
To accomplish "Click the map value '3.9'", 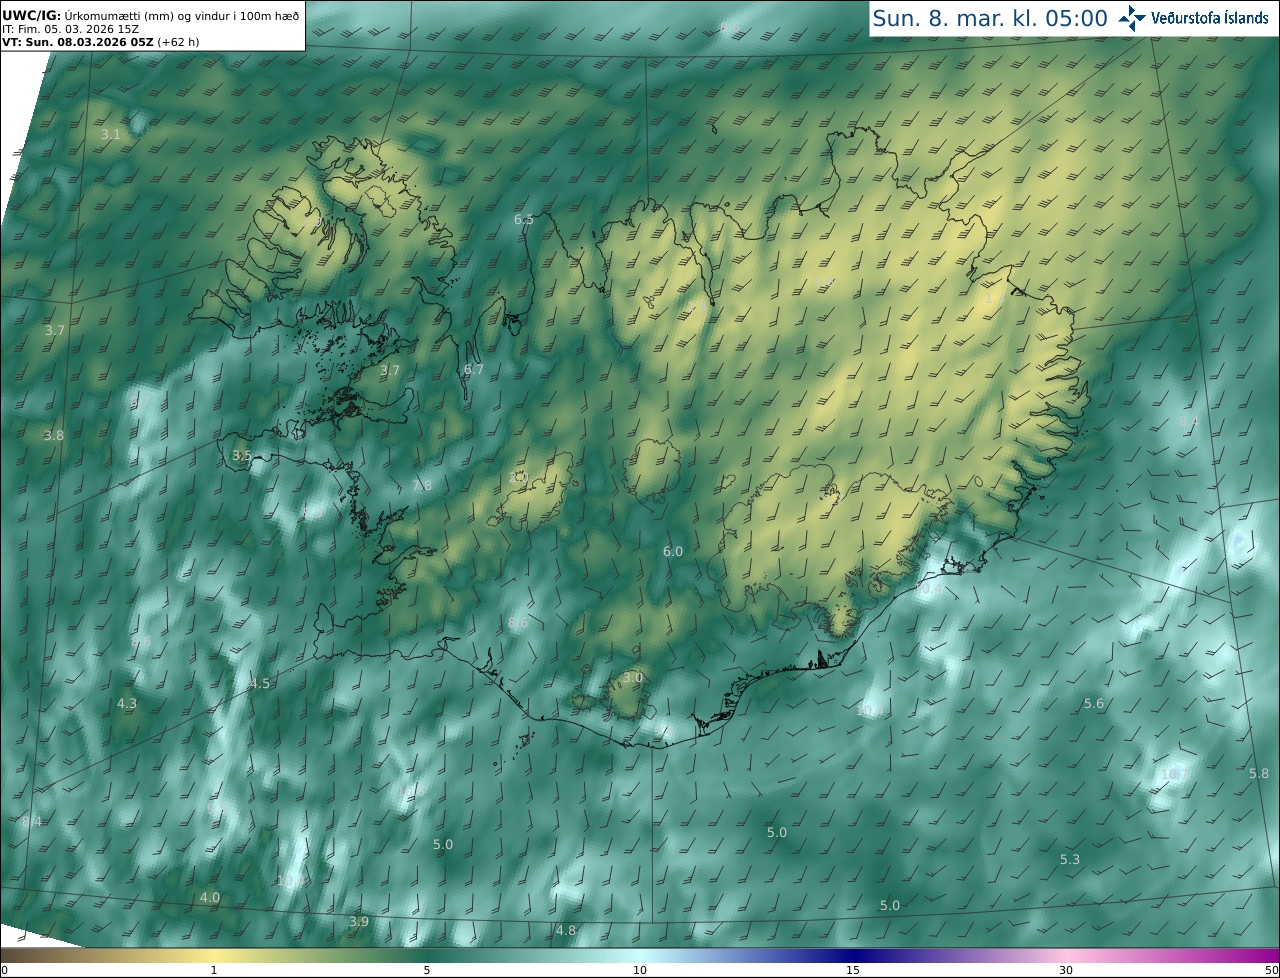I will (359, 921).
